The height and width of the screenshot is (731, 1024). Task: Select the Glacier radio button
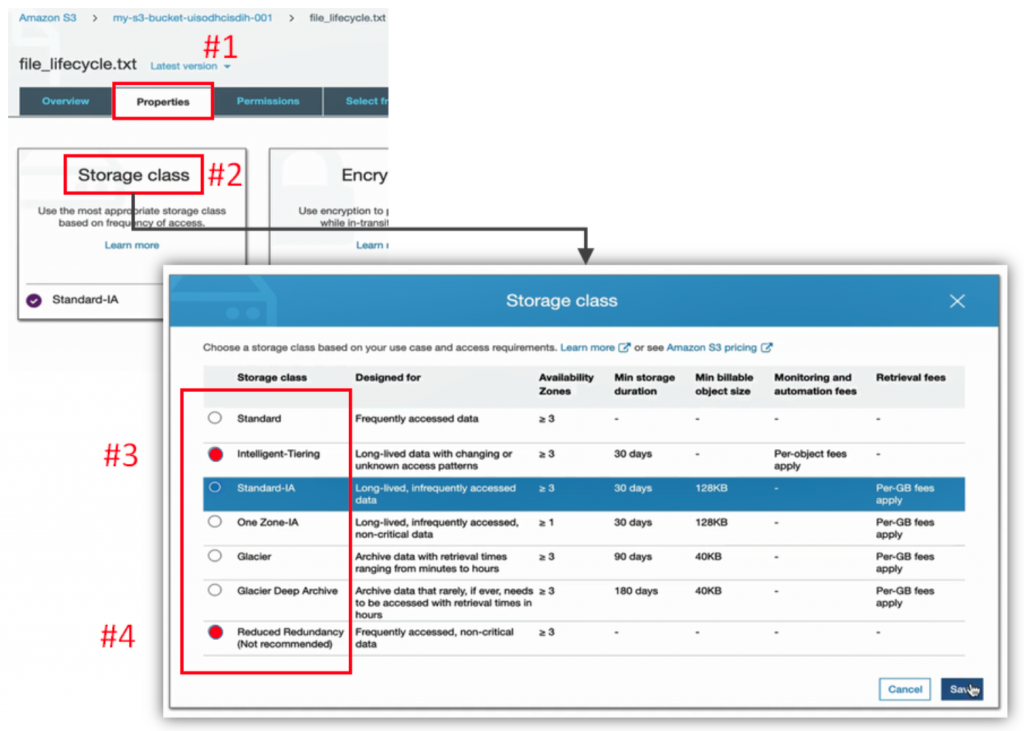(215, 556)
